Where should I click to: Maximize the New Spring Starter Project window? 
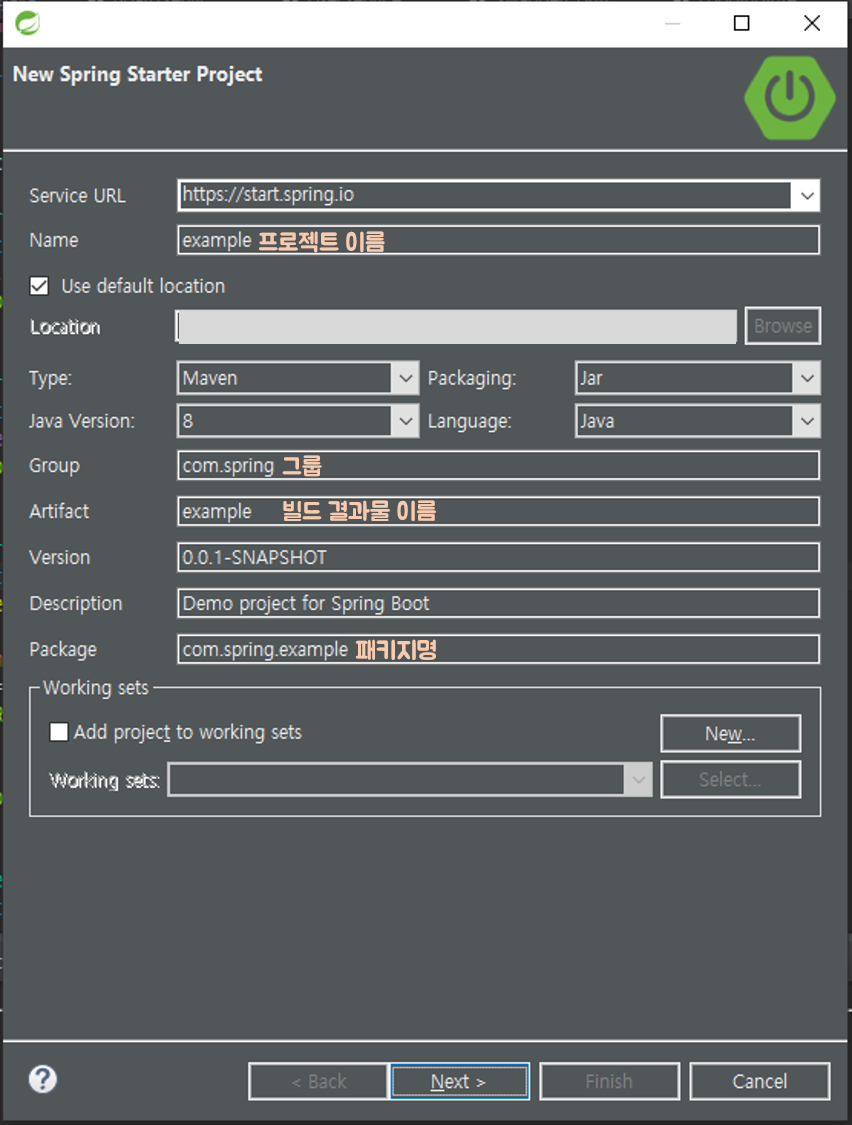tap(741, 23)
